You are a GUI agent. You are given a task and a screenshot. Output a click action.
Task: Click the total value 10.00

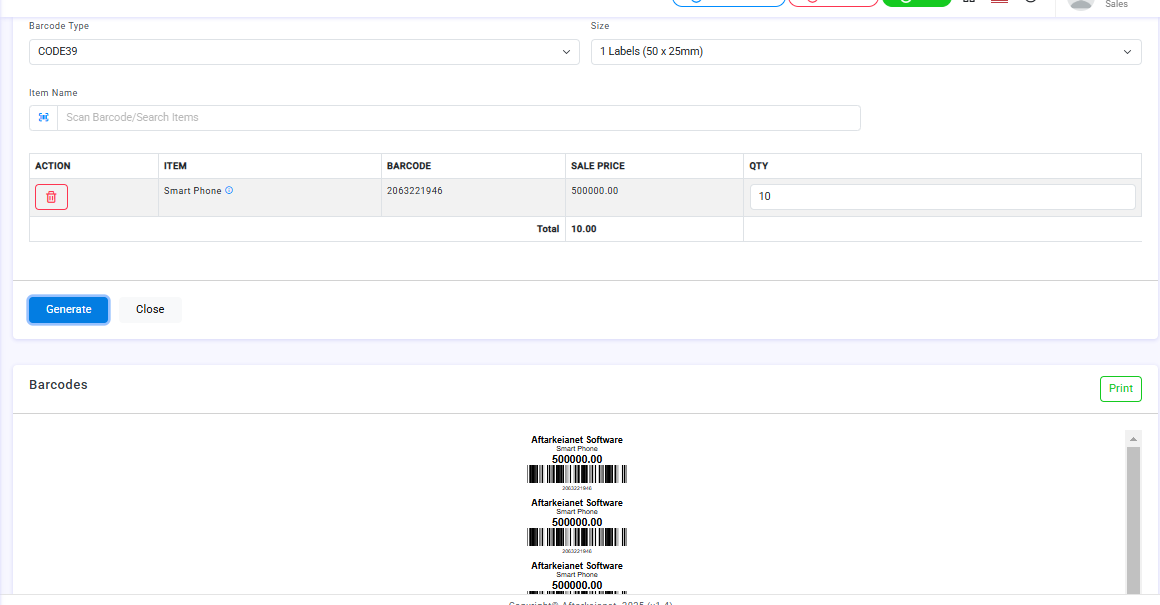click(x=584, y=229)
